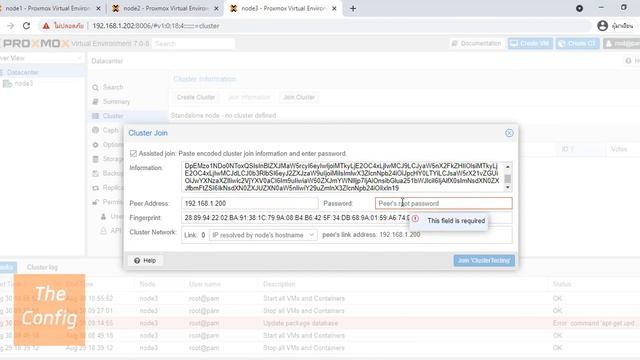Click the Summary book icon in sidebar
Screen dimensions: 640x360
point(96,101)
